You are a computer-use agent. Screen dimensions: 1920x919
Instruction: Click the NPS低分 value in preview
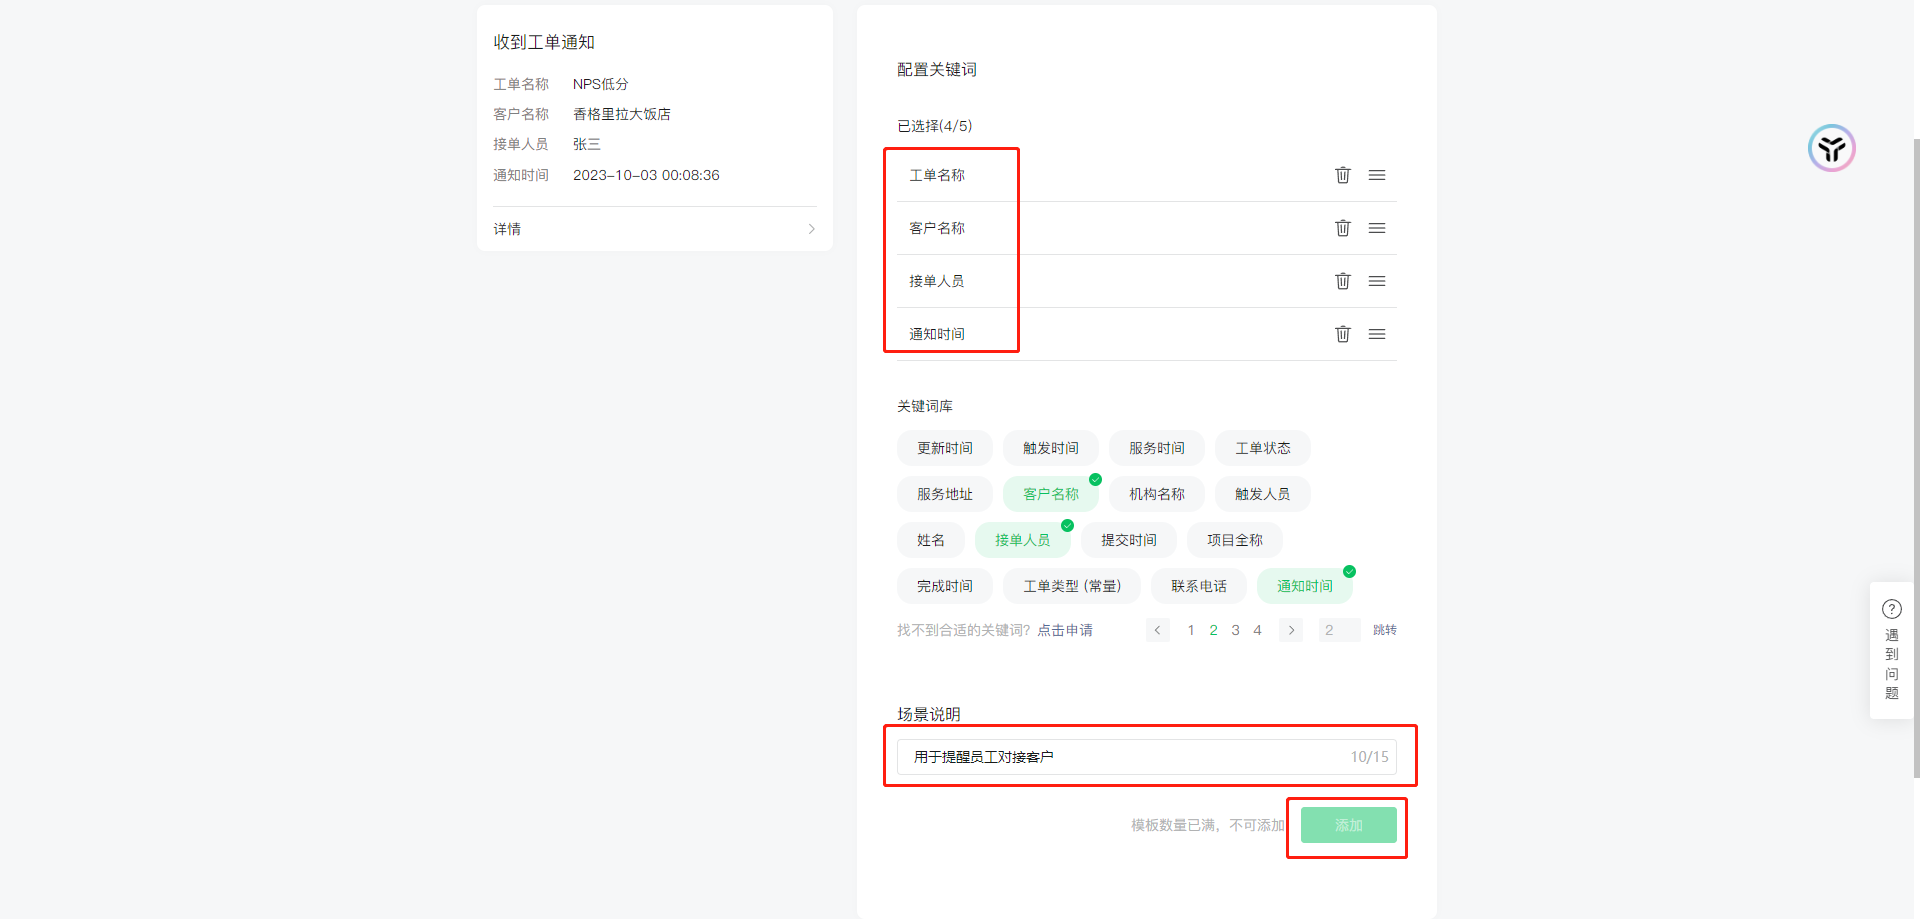pos(601,84)
